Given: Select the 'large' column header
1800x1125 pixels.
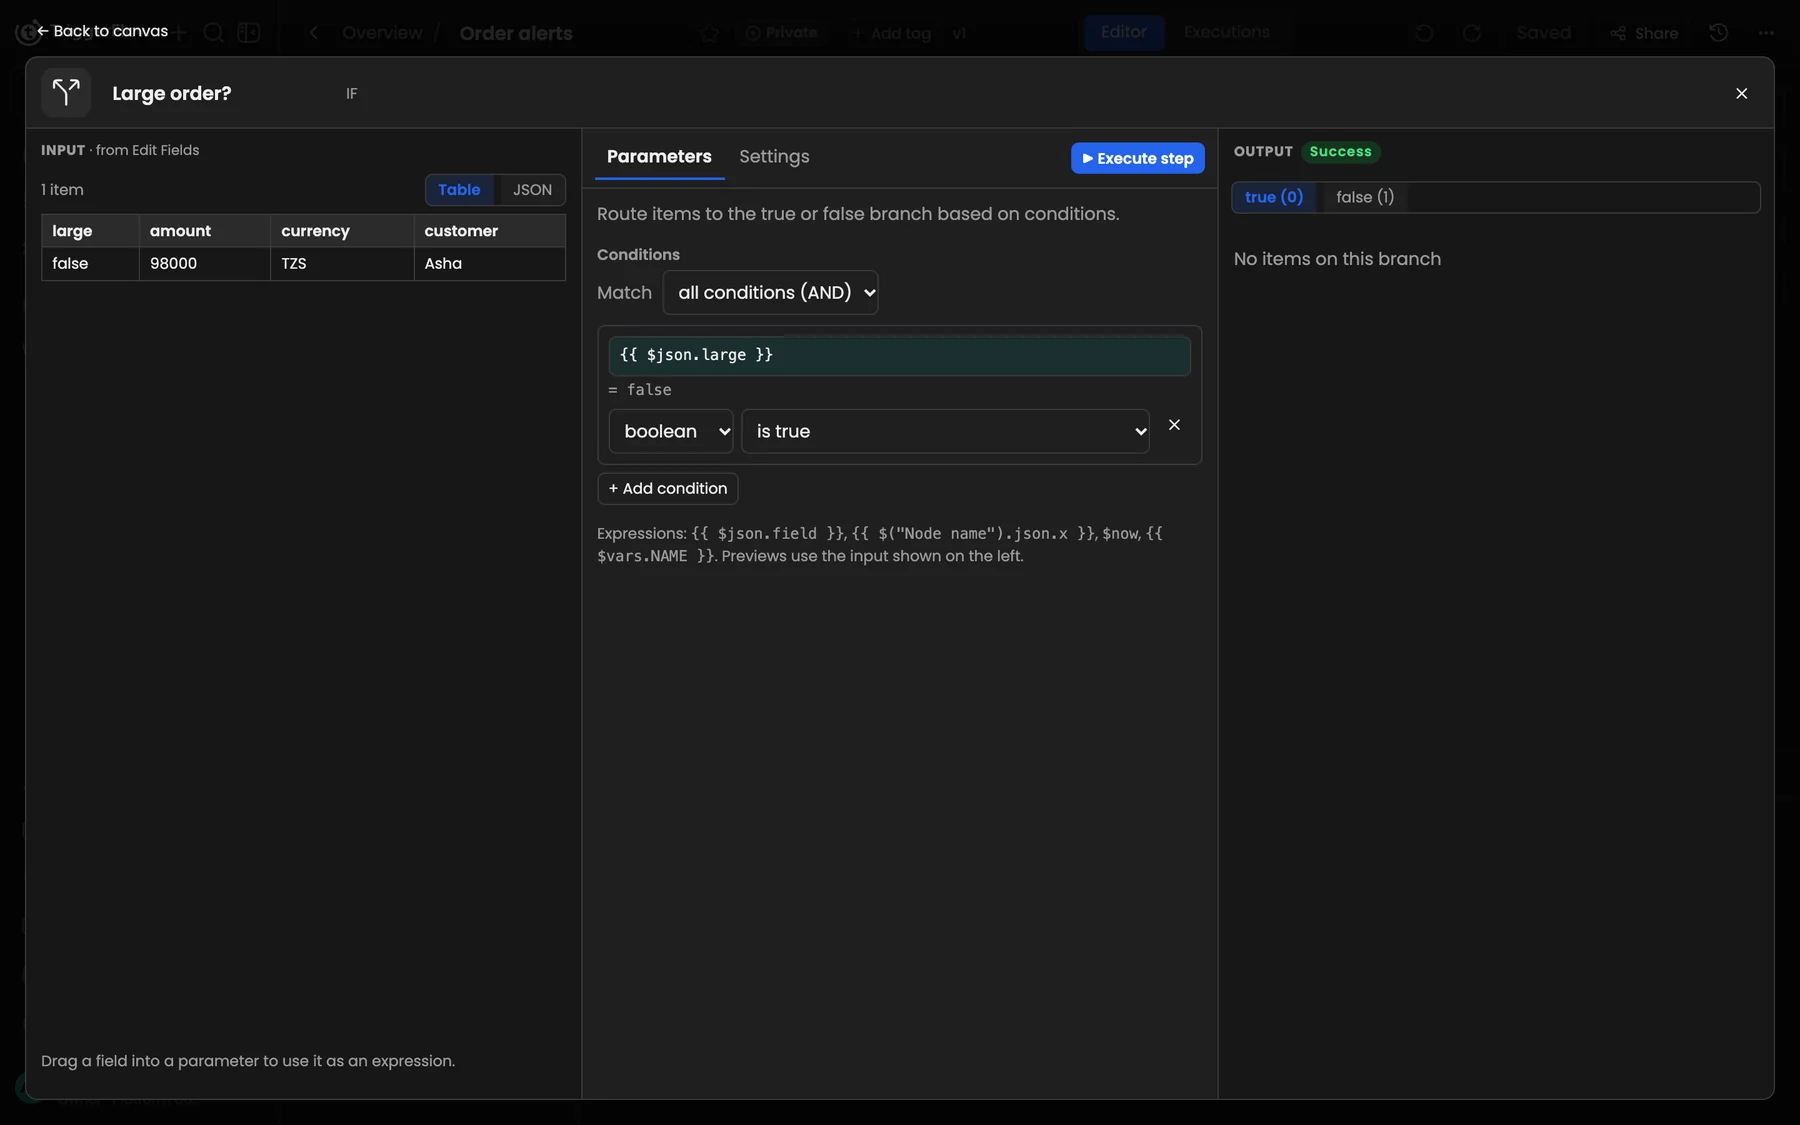Looking at the screenshot, I should tap(90, 231).
